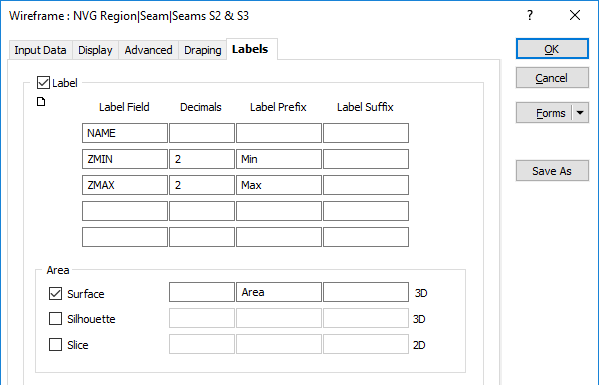Viewport: 601px width, 385px height.
Task: Click the Label Suffix field in ZMAX row
Action: [366, 185]
